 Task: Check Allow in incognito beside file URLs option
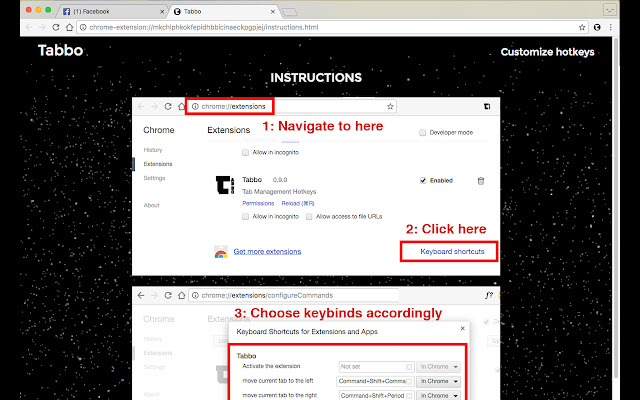(245, 217)
